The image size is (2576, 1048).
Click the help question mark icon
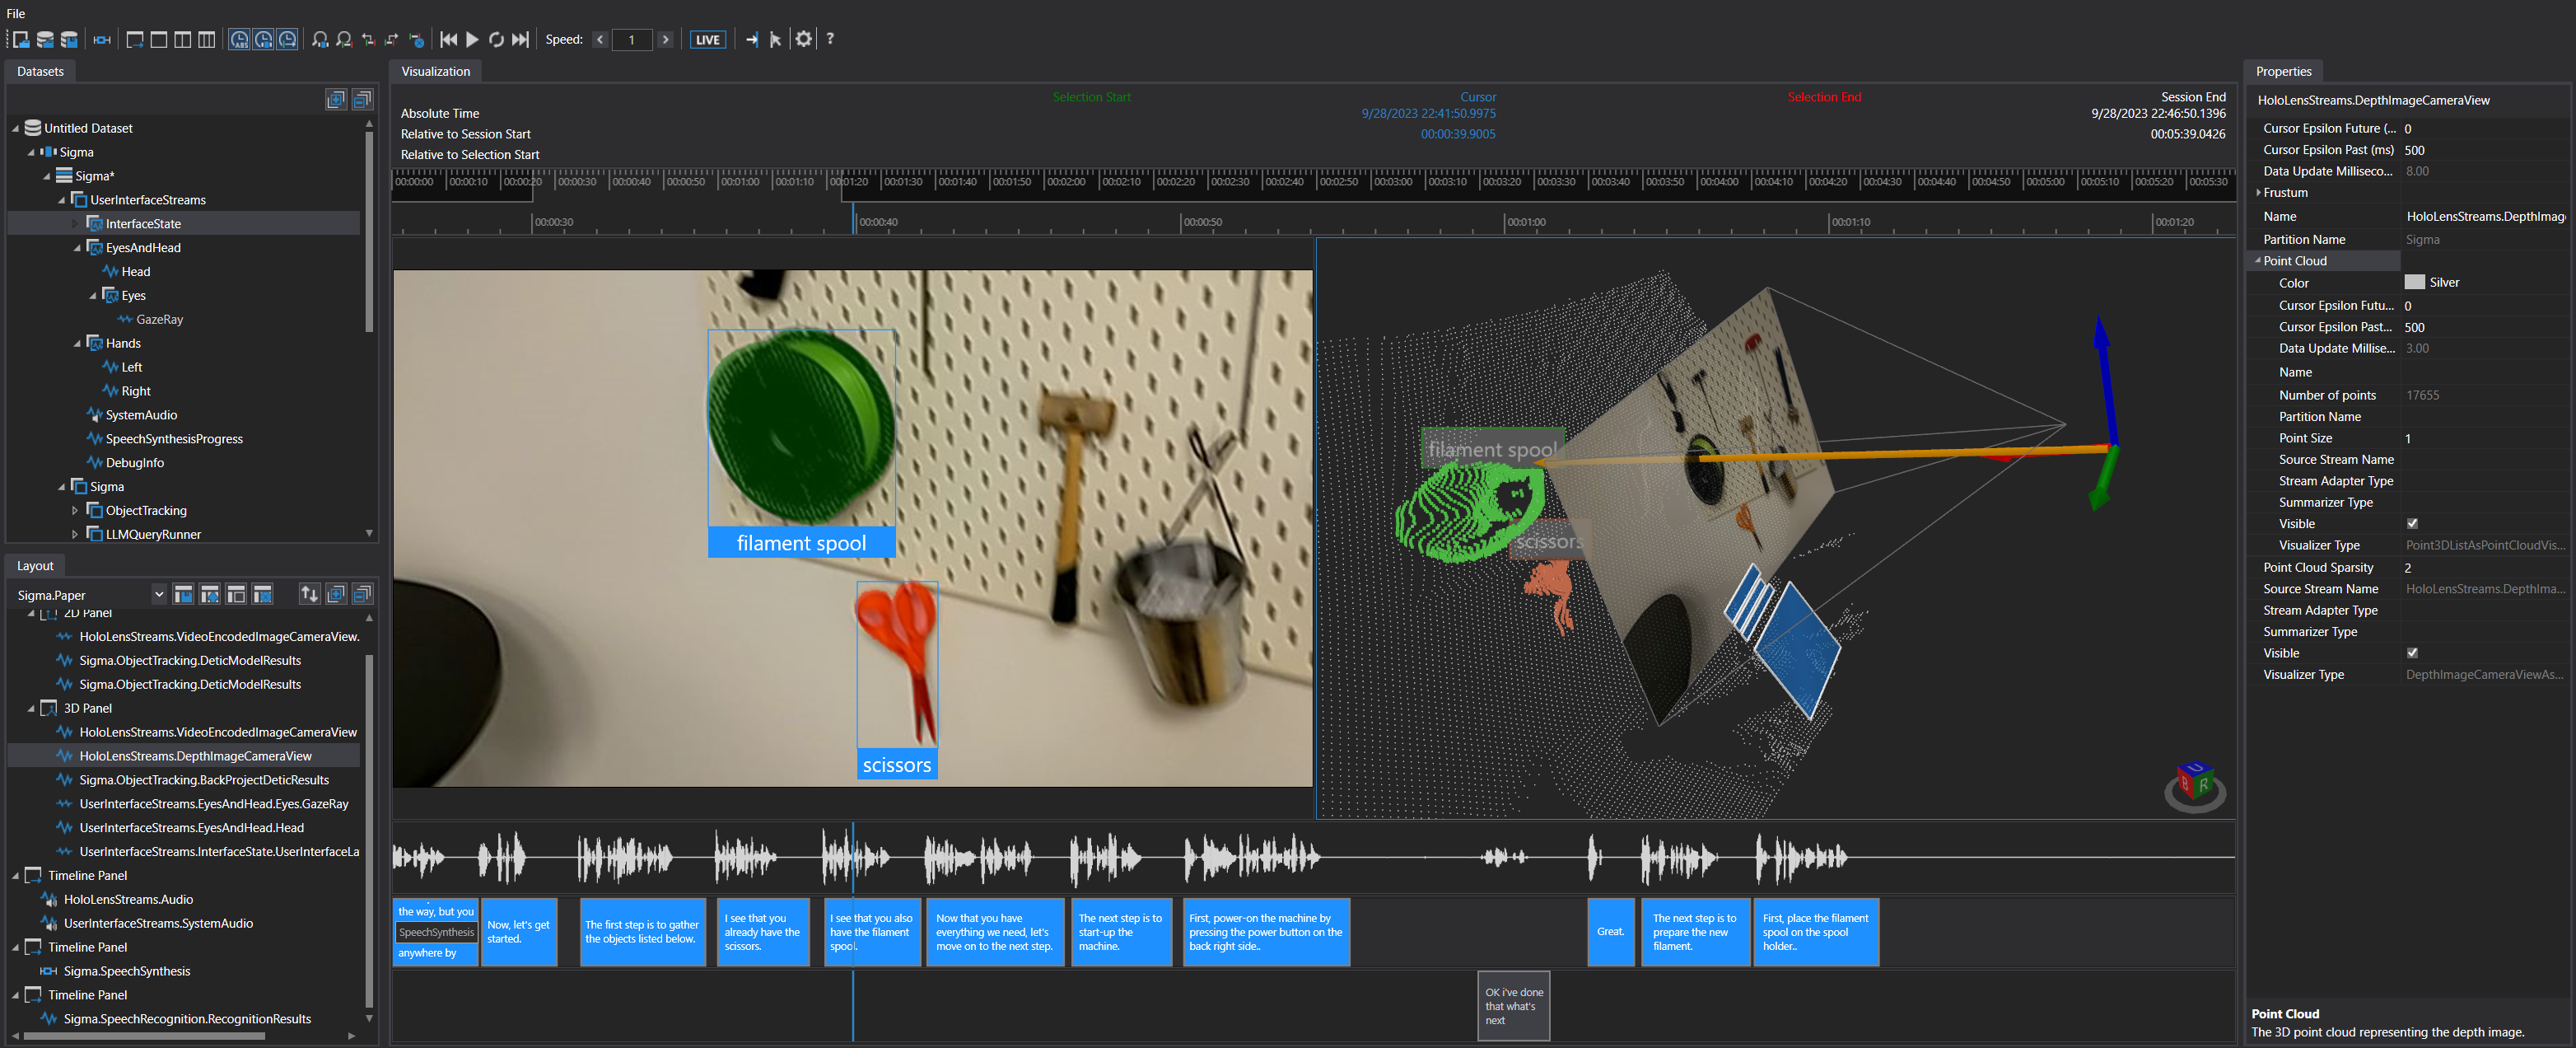click(x=830, y=39)
